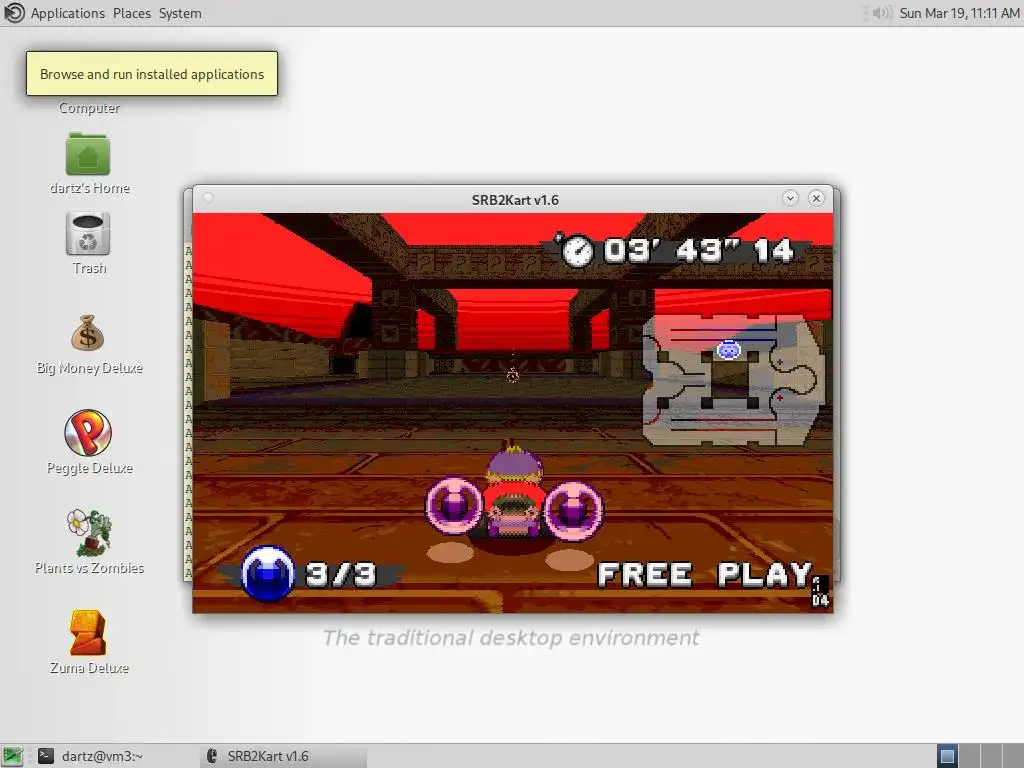Screen dimensions: 1024x768
Task: Minimize the SRB2Kart window with the down-arrow button
Action: (x=790, y=199)
